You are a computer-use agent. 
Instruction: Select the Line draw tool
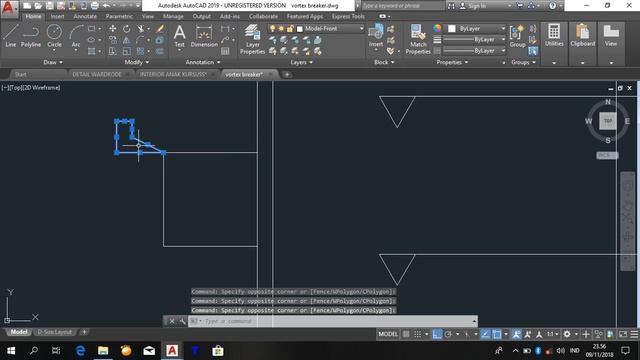(x=11, y=35)
